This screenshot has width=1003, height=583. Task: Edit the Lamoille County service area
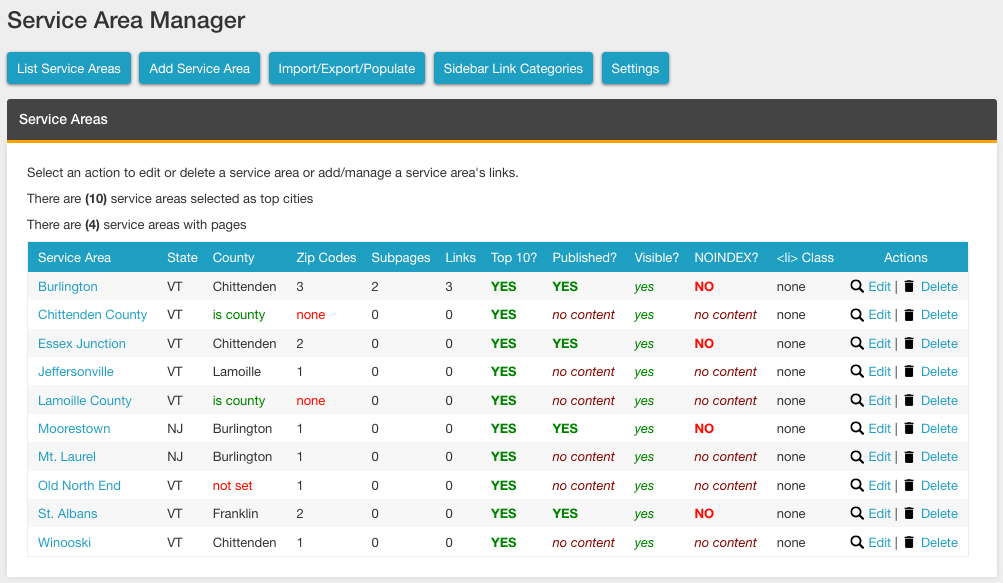(x=879, y=400)
